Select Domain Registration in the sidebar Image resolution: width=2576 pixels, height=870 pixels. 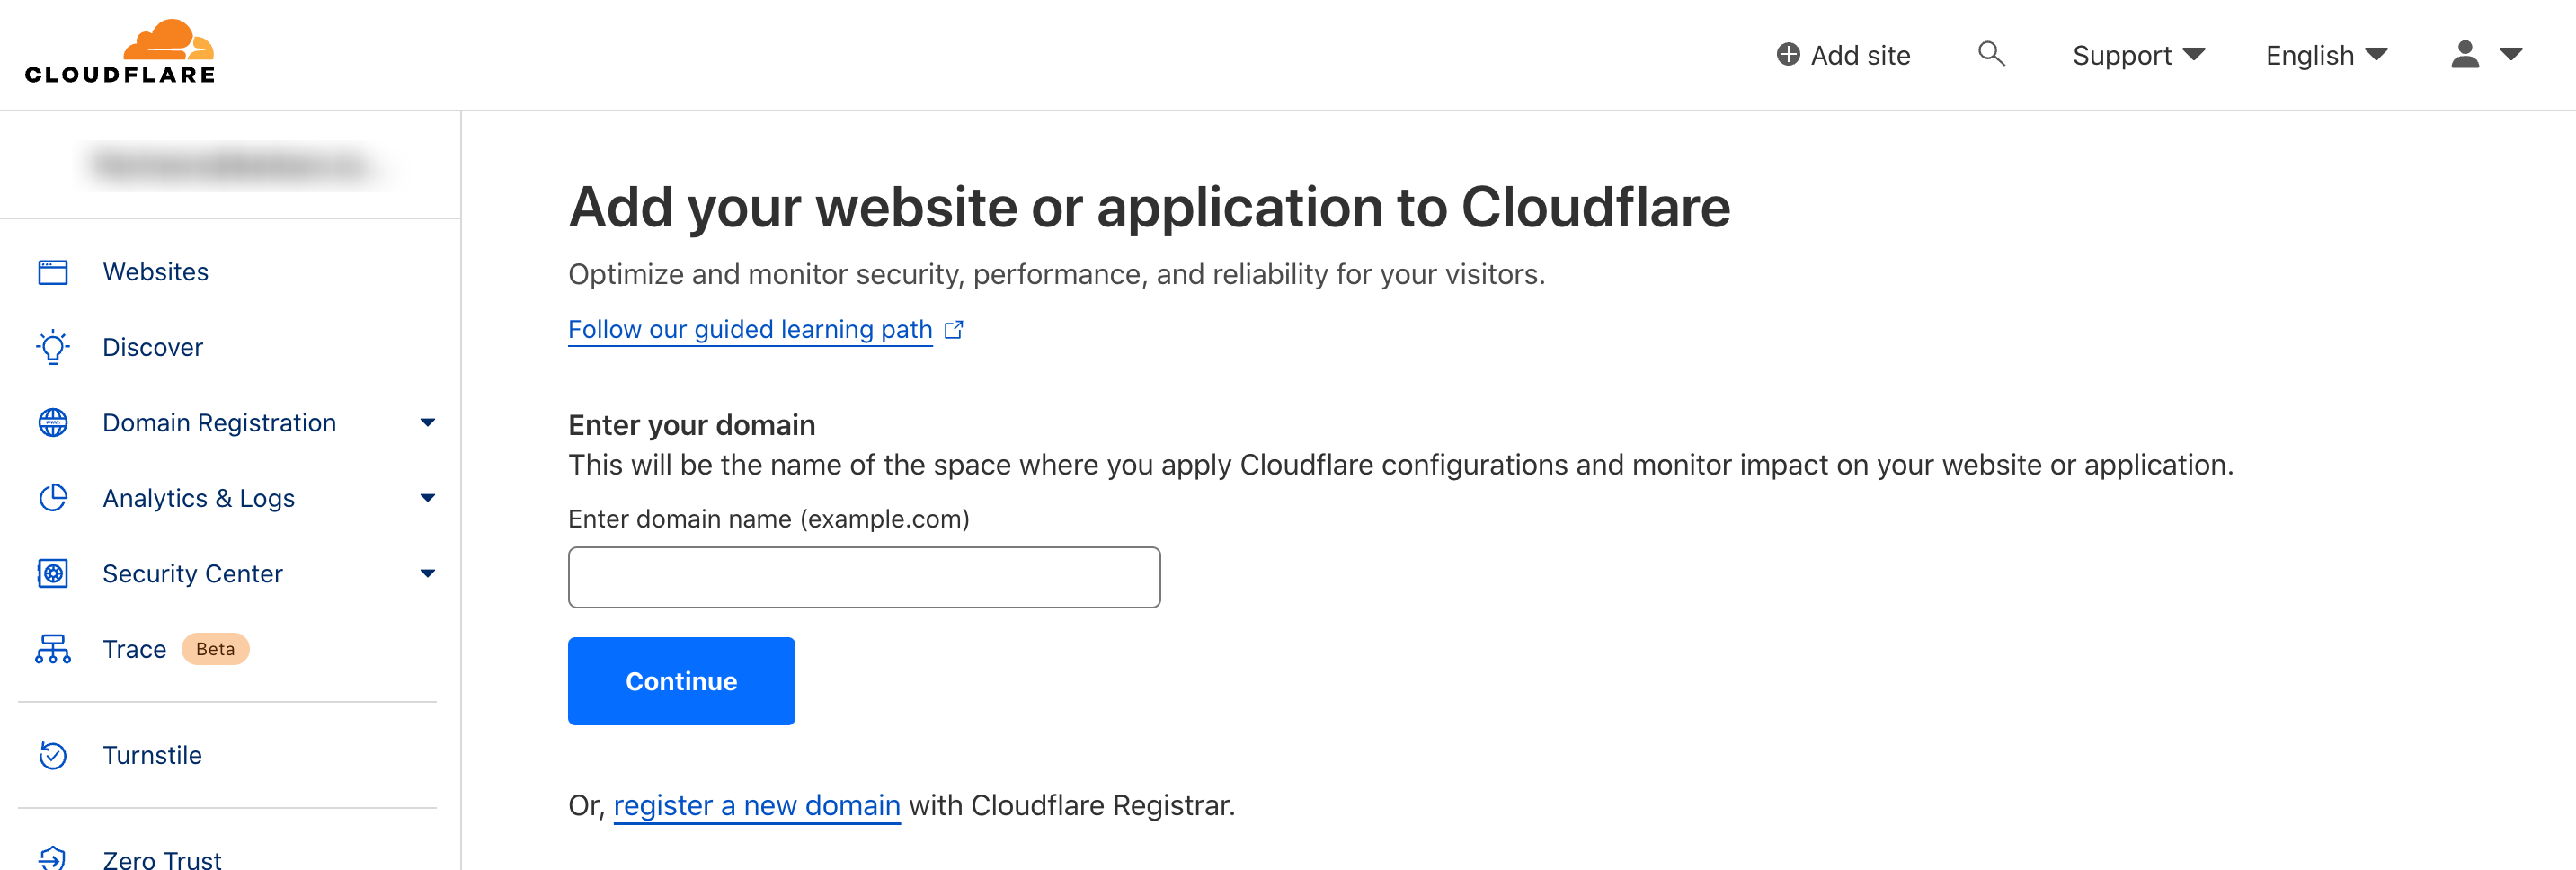click(219, 423)
